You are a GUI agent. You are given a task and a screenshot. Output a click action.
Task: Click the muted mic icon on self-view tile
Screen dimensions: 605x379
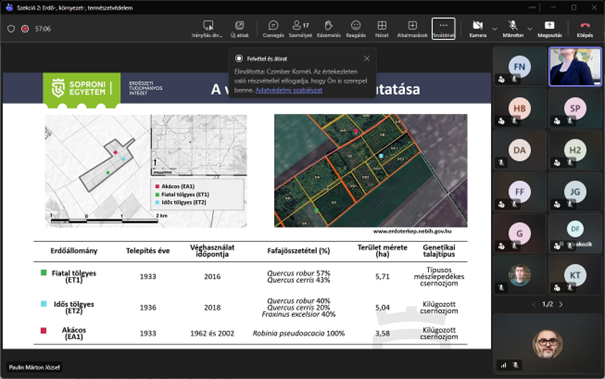(515, 365)
